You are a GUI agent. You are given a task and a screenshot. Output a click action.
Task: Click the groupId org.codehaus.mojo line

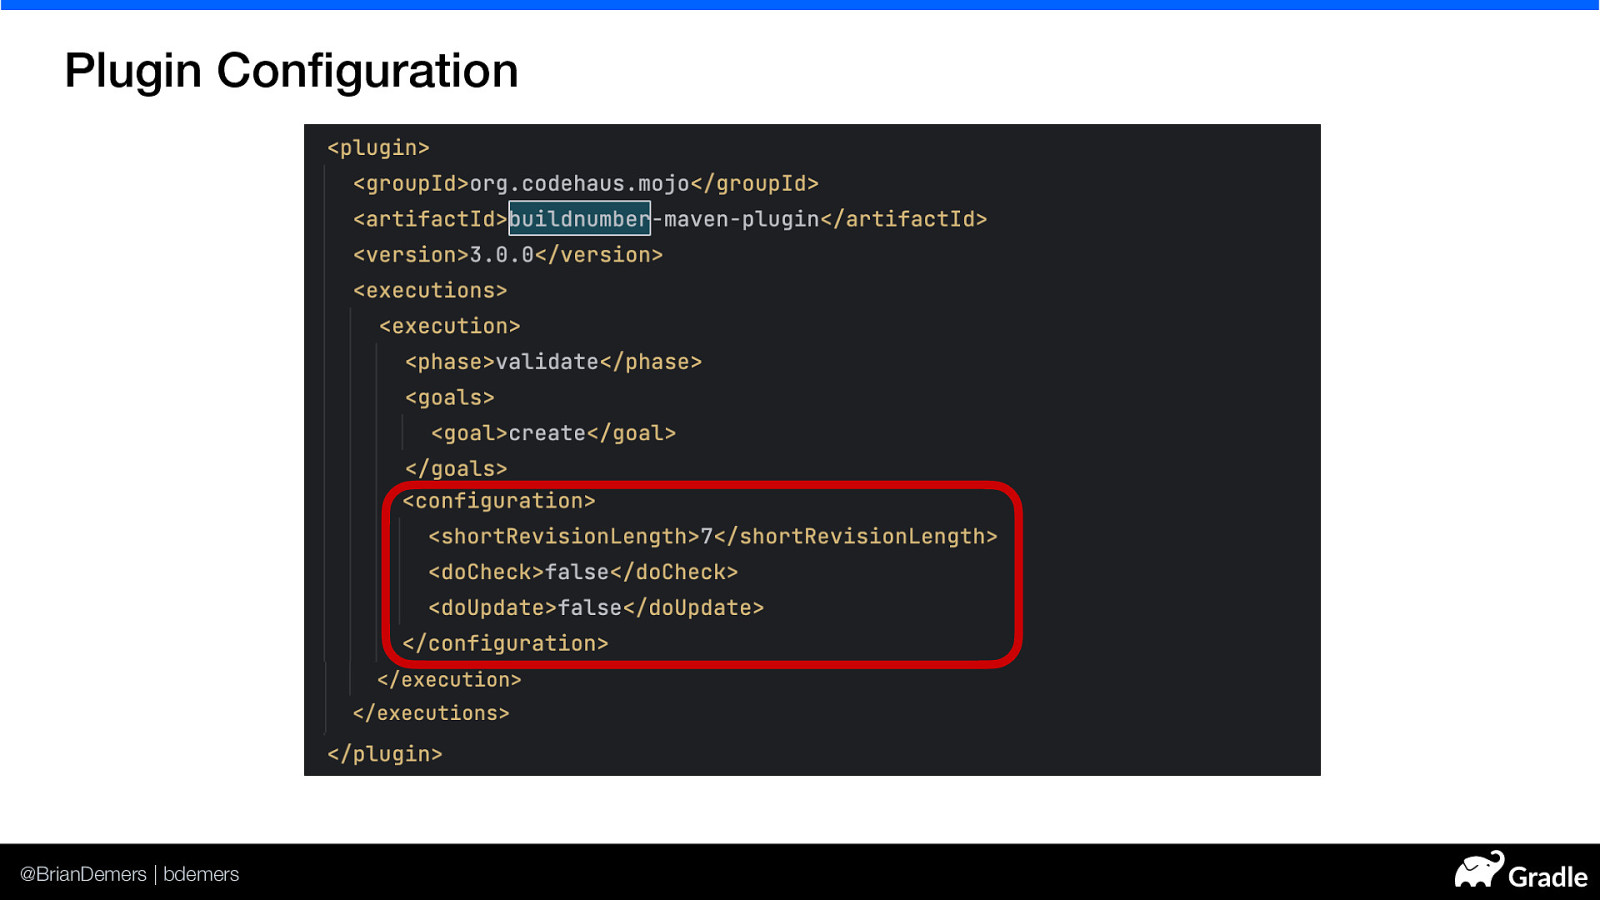pos(586,184)
